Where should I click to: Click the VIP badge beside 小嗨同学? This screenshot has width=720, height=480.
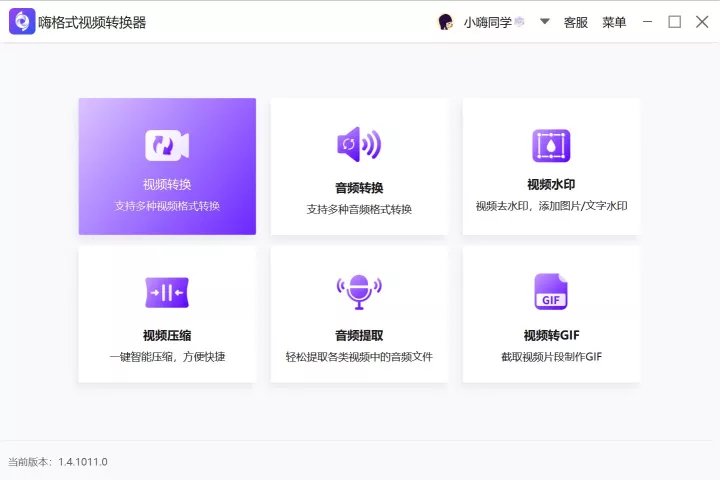click(x=519, y=22)
